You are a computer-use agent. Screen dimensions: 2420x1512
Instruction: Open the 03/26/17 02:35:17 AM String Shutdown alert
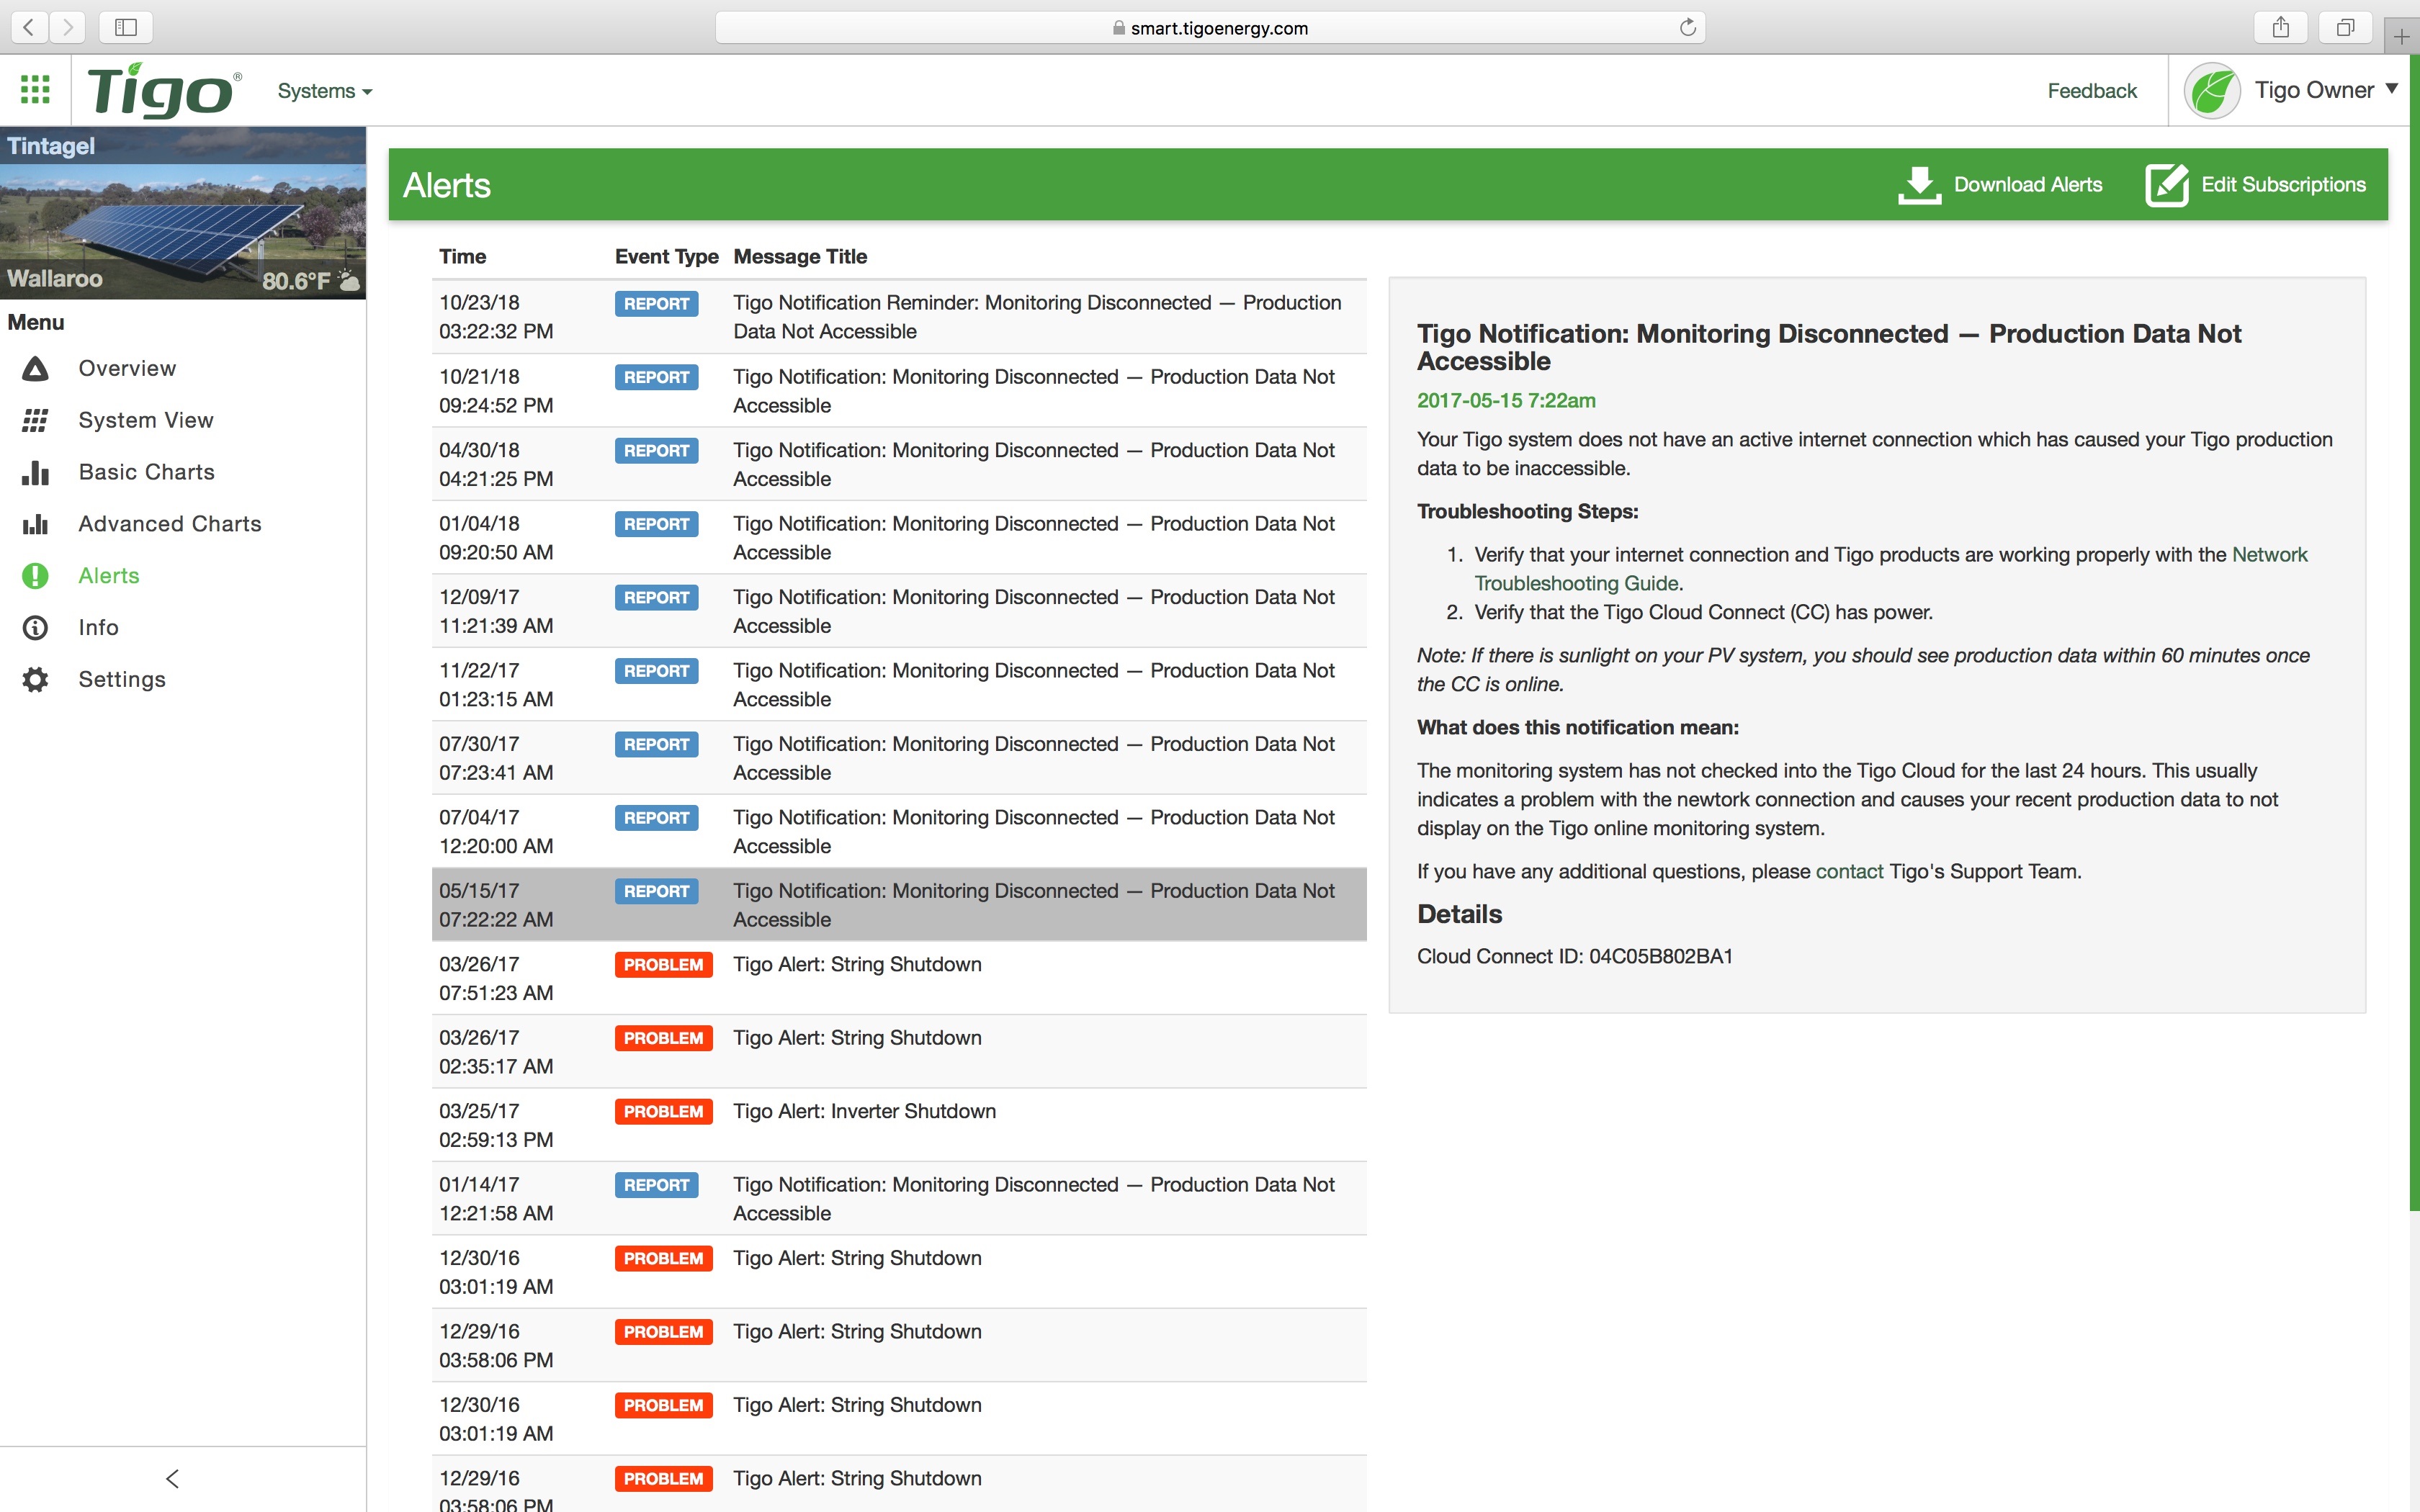(x=899, y=1052)
